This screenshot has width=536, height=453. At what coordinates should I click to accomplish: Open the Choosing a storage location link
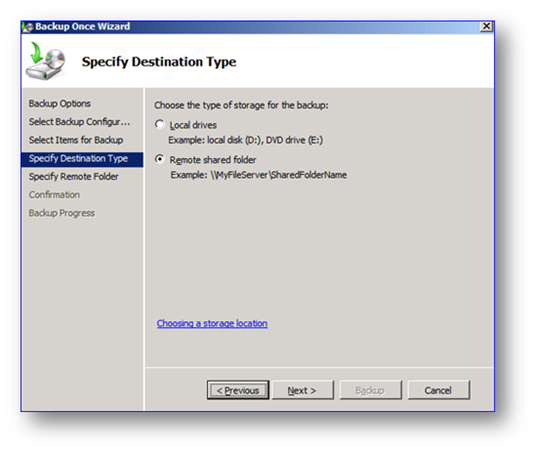[212, 323]
